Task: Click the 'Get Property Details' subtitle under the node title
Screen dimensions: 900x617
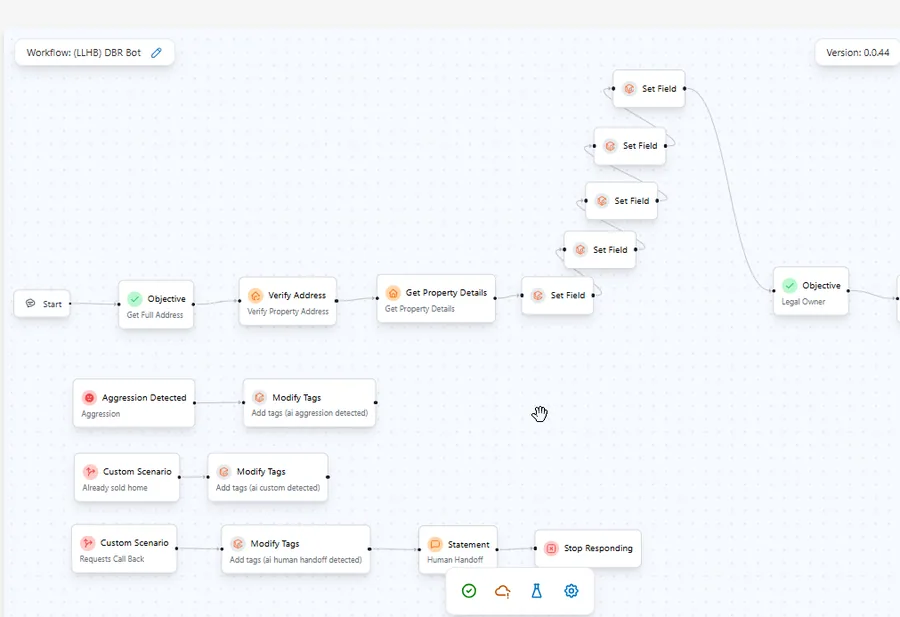Action: (420, 309)
